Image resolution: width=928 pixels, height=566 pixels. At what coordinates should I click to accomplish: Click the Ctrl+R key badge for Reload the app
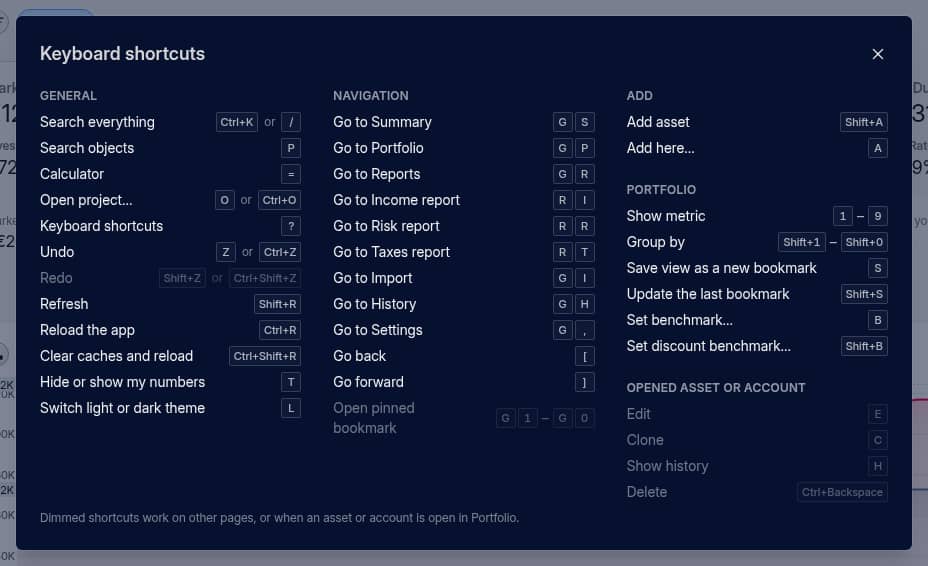[x=280, y=330]
